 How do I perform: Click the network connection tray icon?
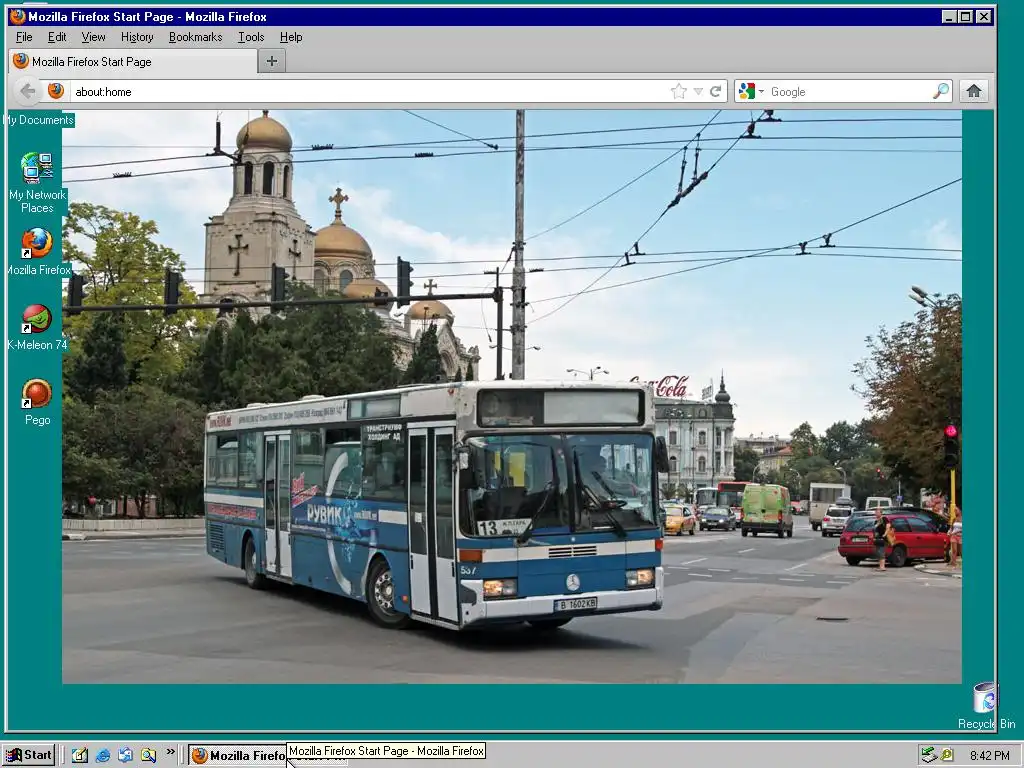click(x=929, y=756)
